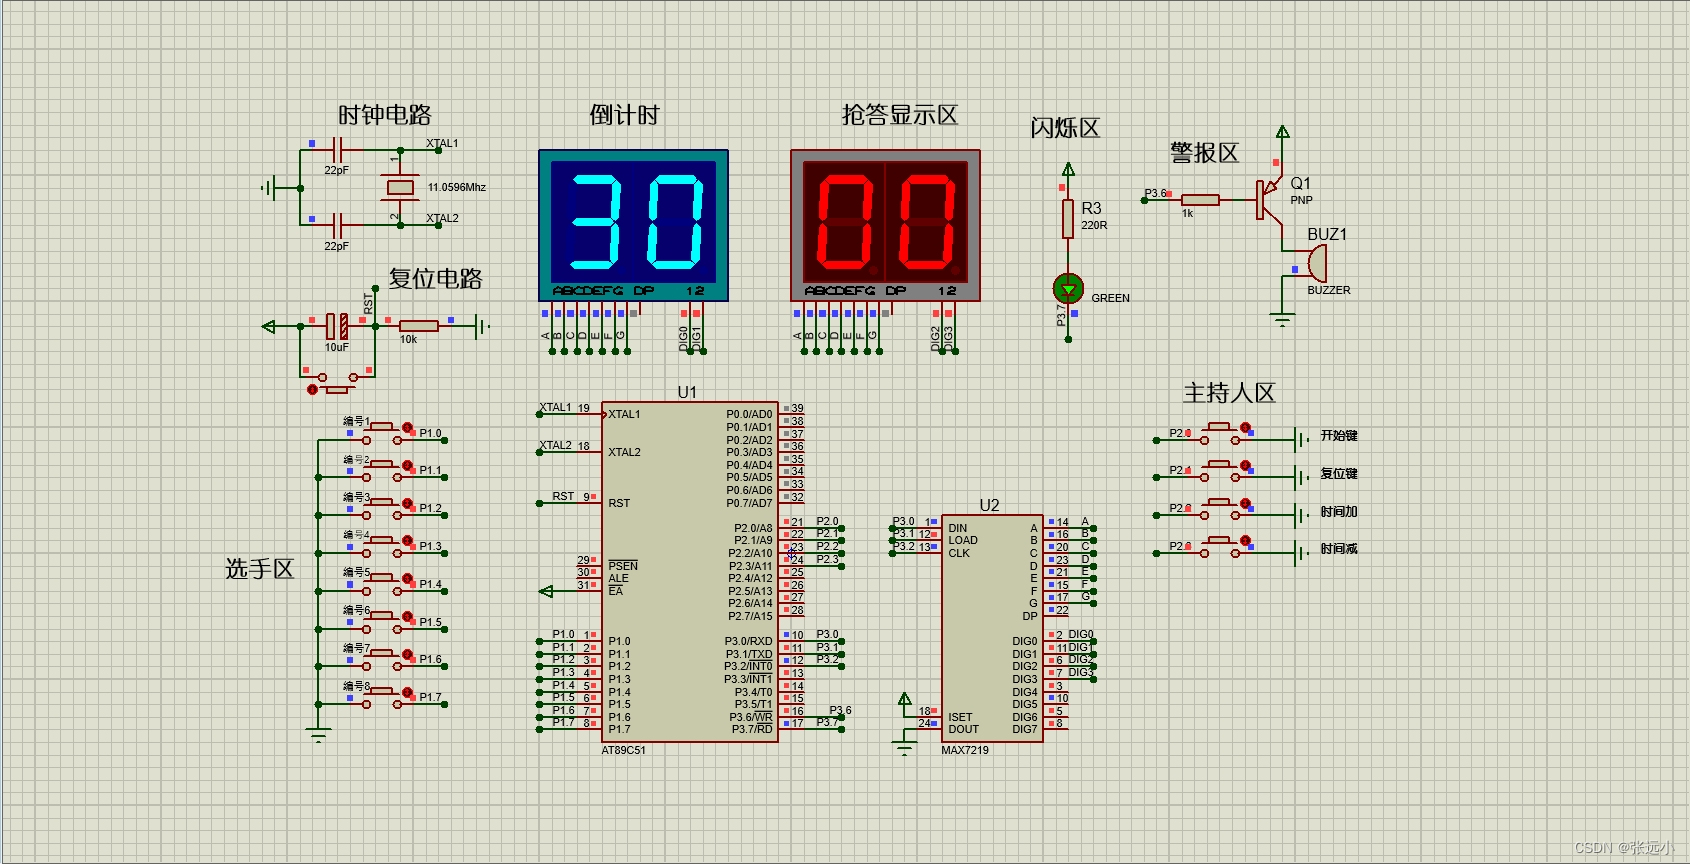1690x864 pixels.
Task: Click the power terminal above R3
Action: pyautogui.click(x=1068, y=169)
